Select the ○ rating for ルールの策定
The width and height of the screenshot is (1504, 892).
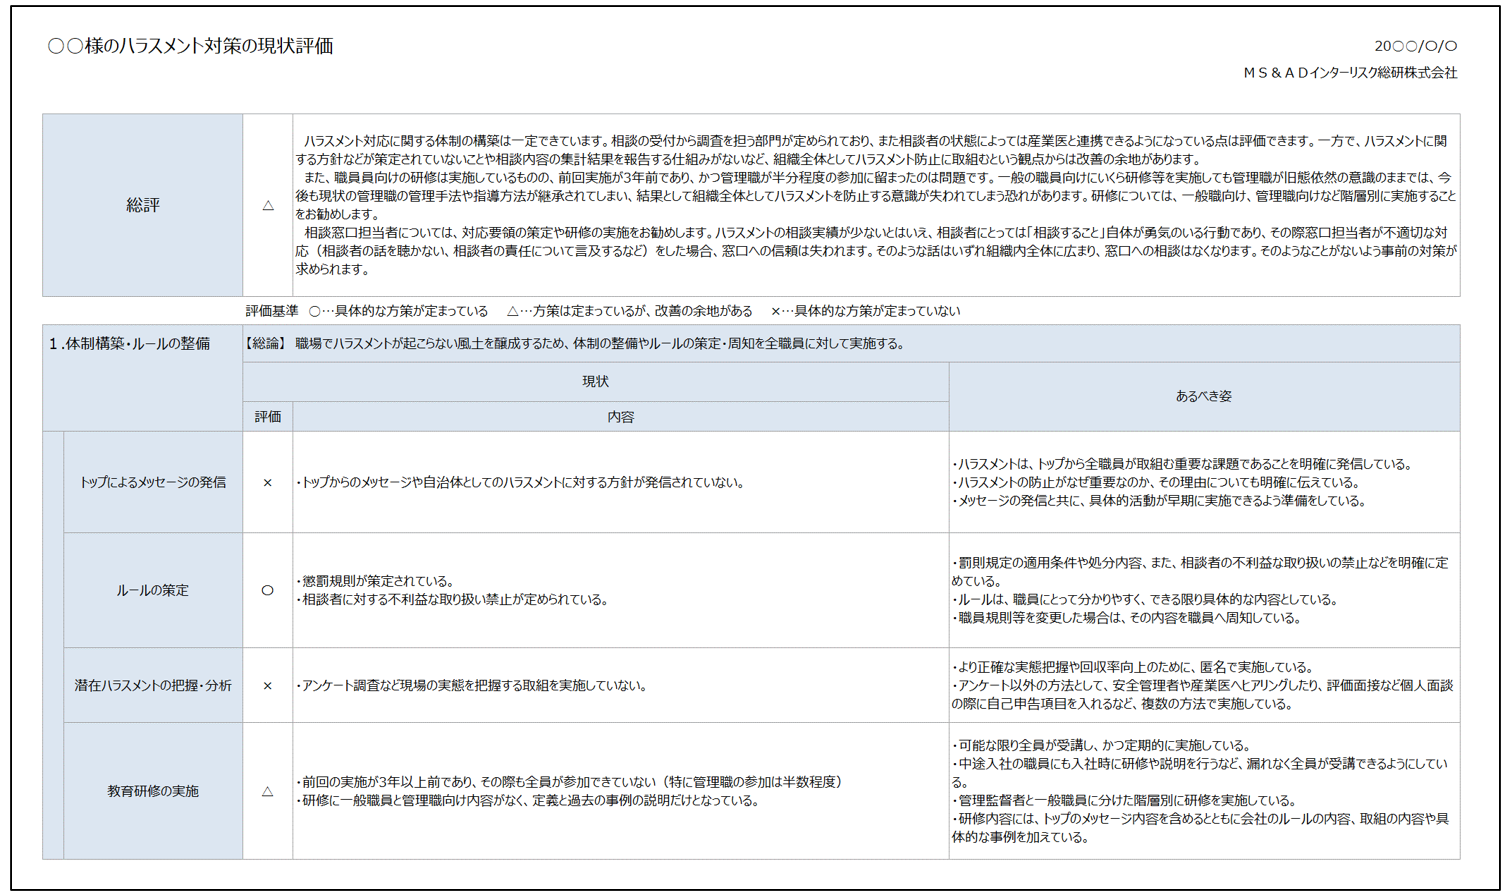[x=268, y=590]
